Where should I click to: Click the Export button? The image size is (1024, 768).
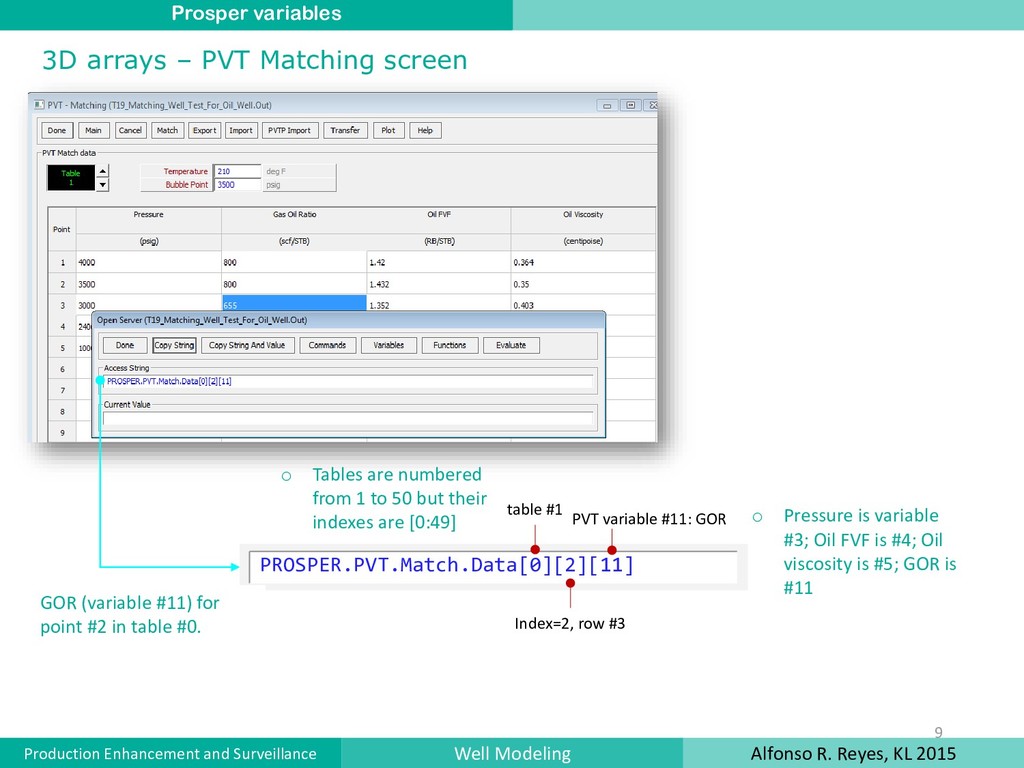point(204,131)
